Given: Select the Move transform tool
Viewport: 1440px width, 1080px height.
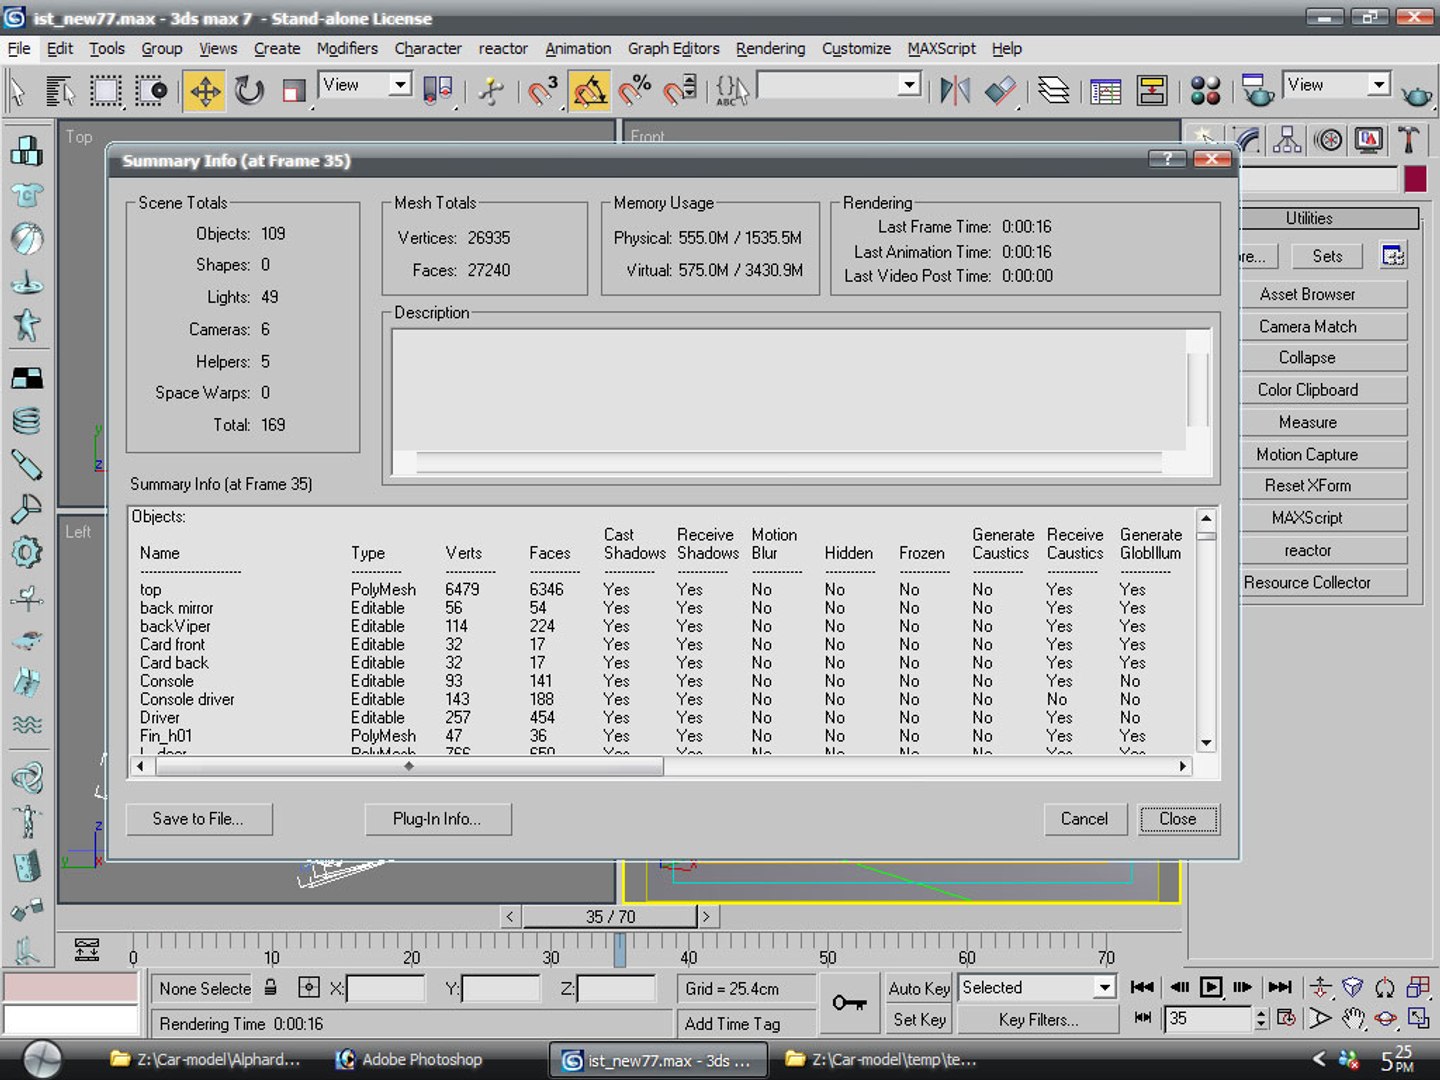Looking at the screenshot, I should 205,92.
